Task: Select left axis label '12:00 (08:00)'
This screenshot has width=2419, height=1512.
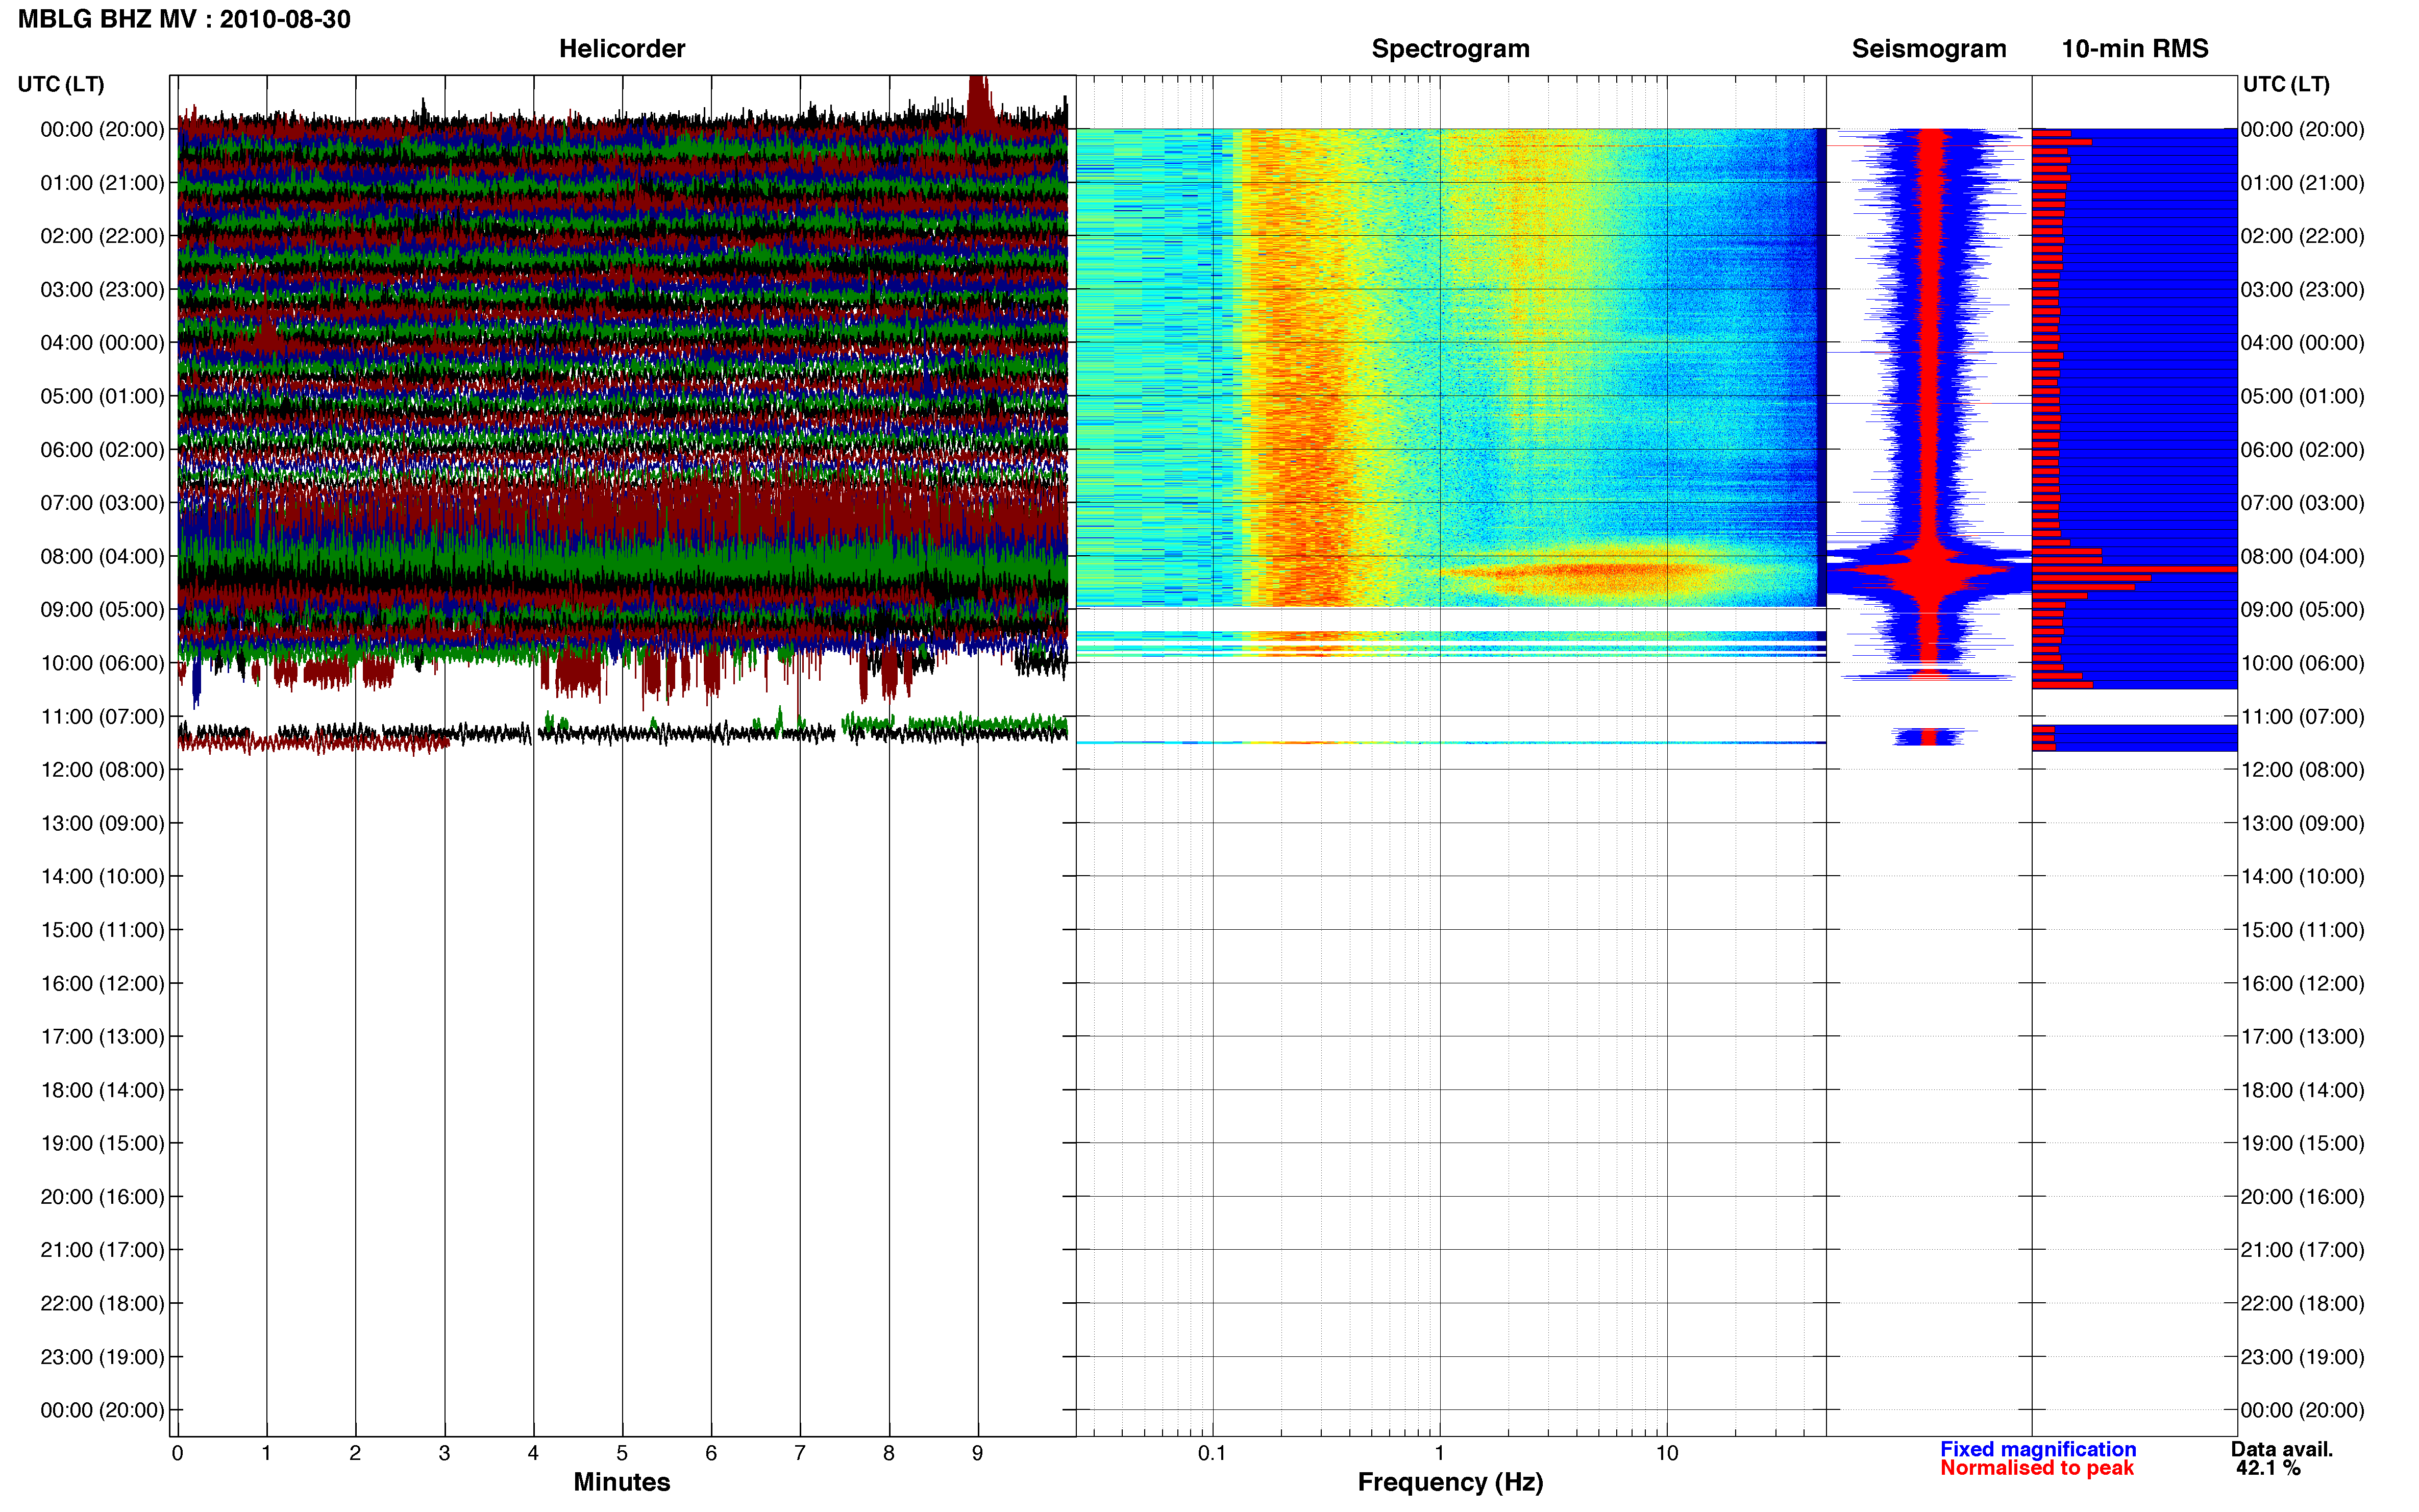Action: coord(102,770)
